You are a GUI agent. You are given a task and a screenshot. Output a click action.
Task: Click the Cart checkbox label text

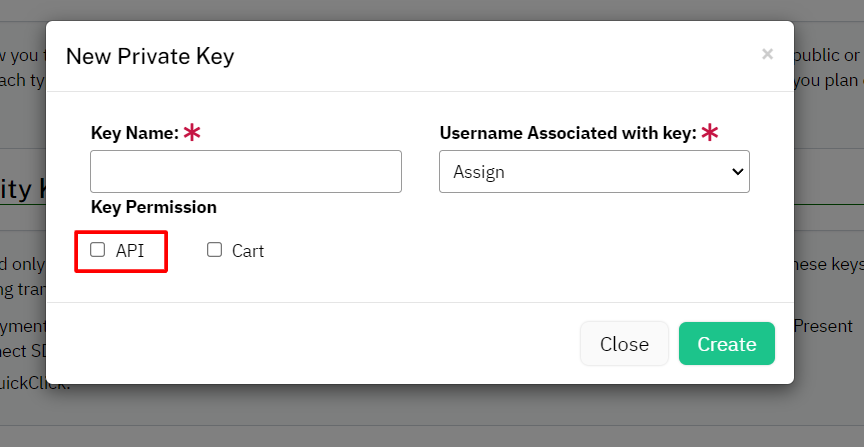[248, 251]
